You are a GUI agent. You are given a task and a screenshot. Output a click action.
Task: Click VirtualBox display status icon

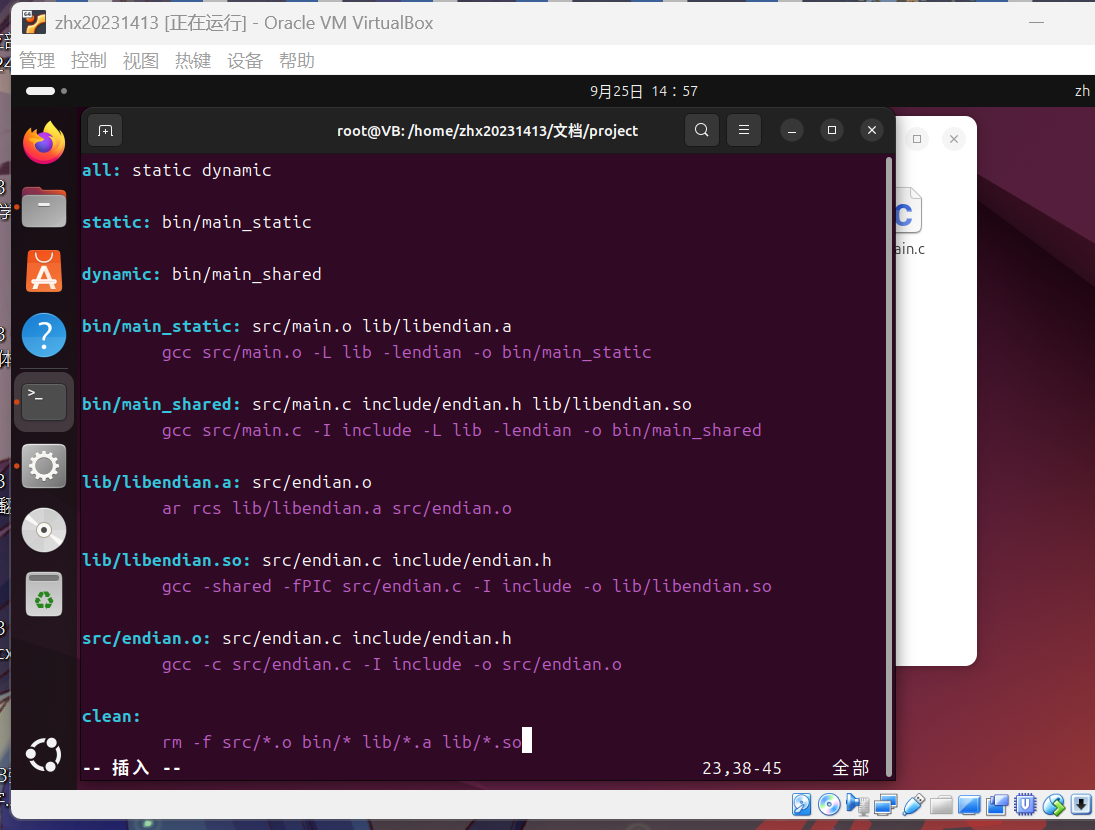(x=969, y=806)
